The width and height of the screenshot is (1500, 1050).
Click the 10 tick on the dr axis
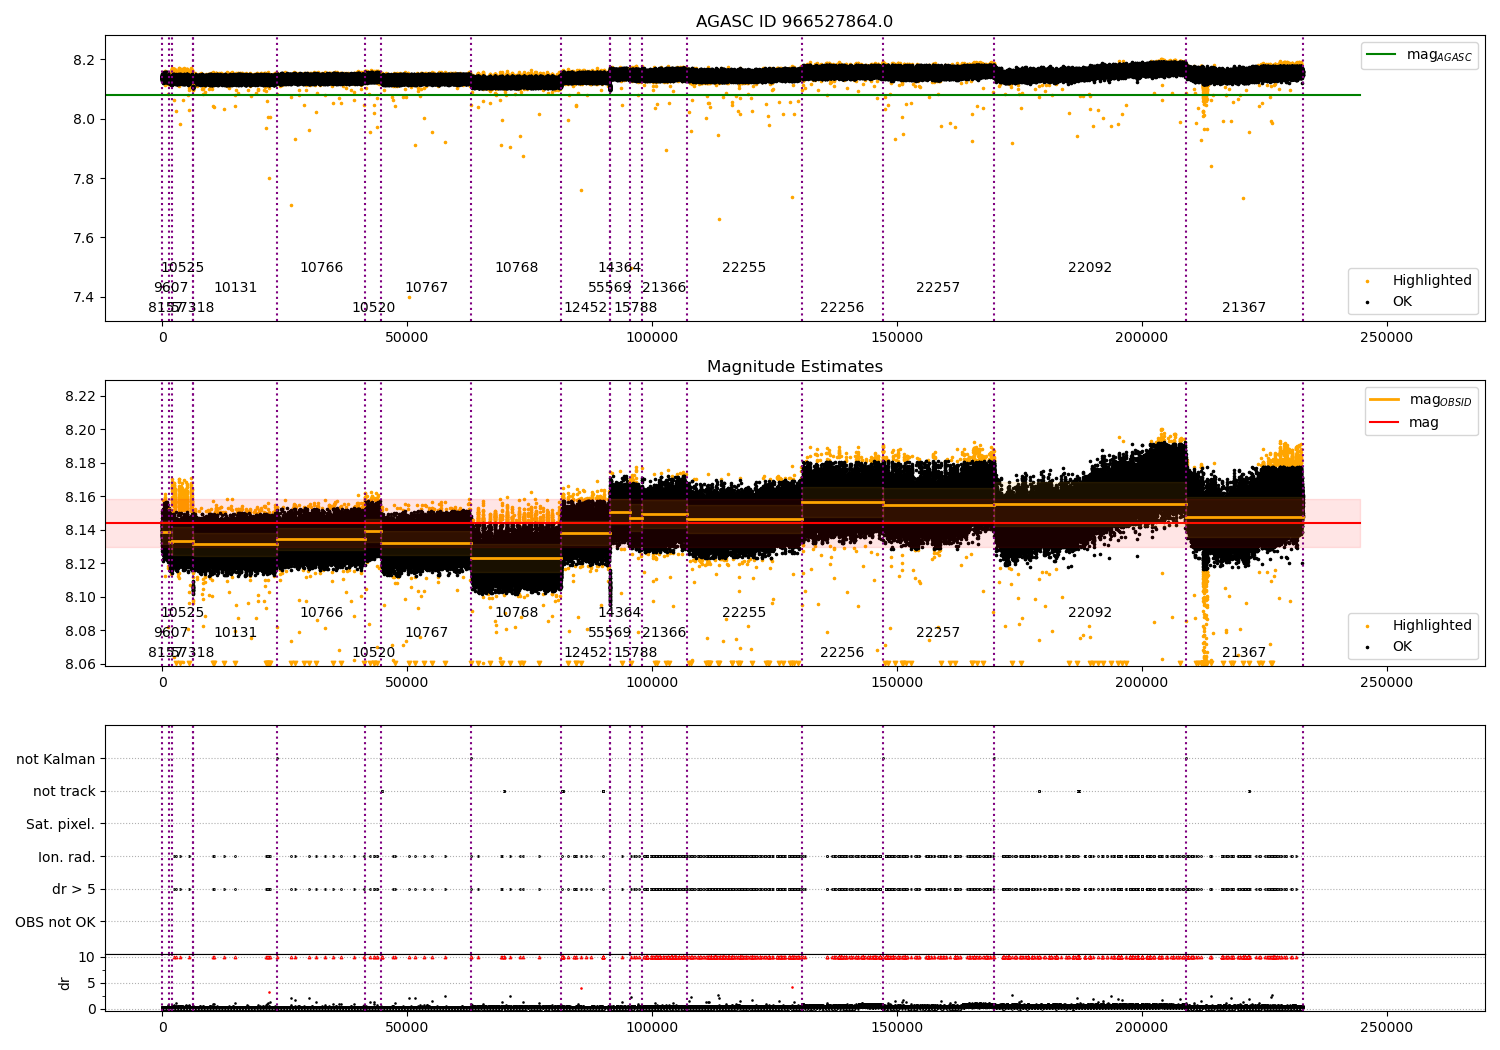tap(88, 957)
